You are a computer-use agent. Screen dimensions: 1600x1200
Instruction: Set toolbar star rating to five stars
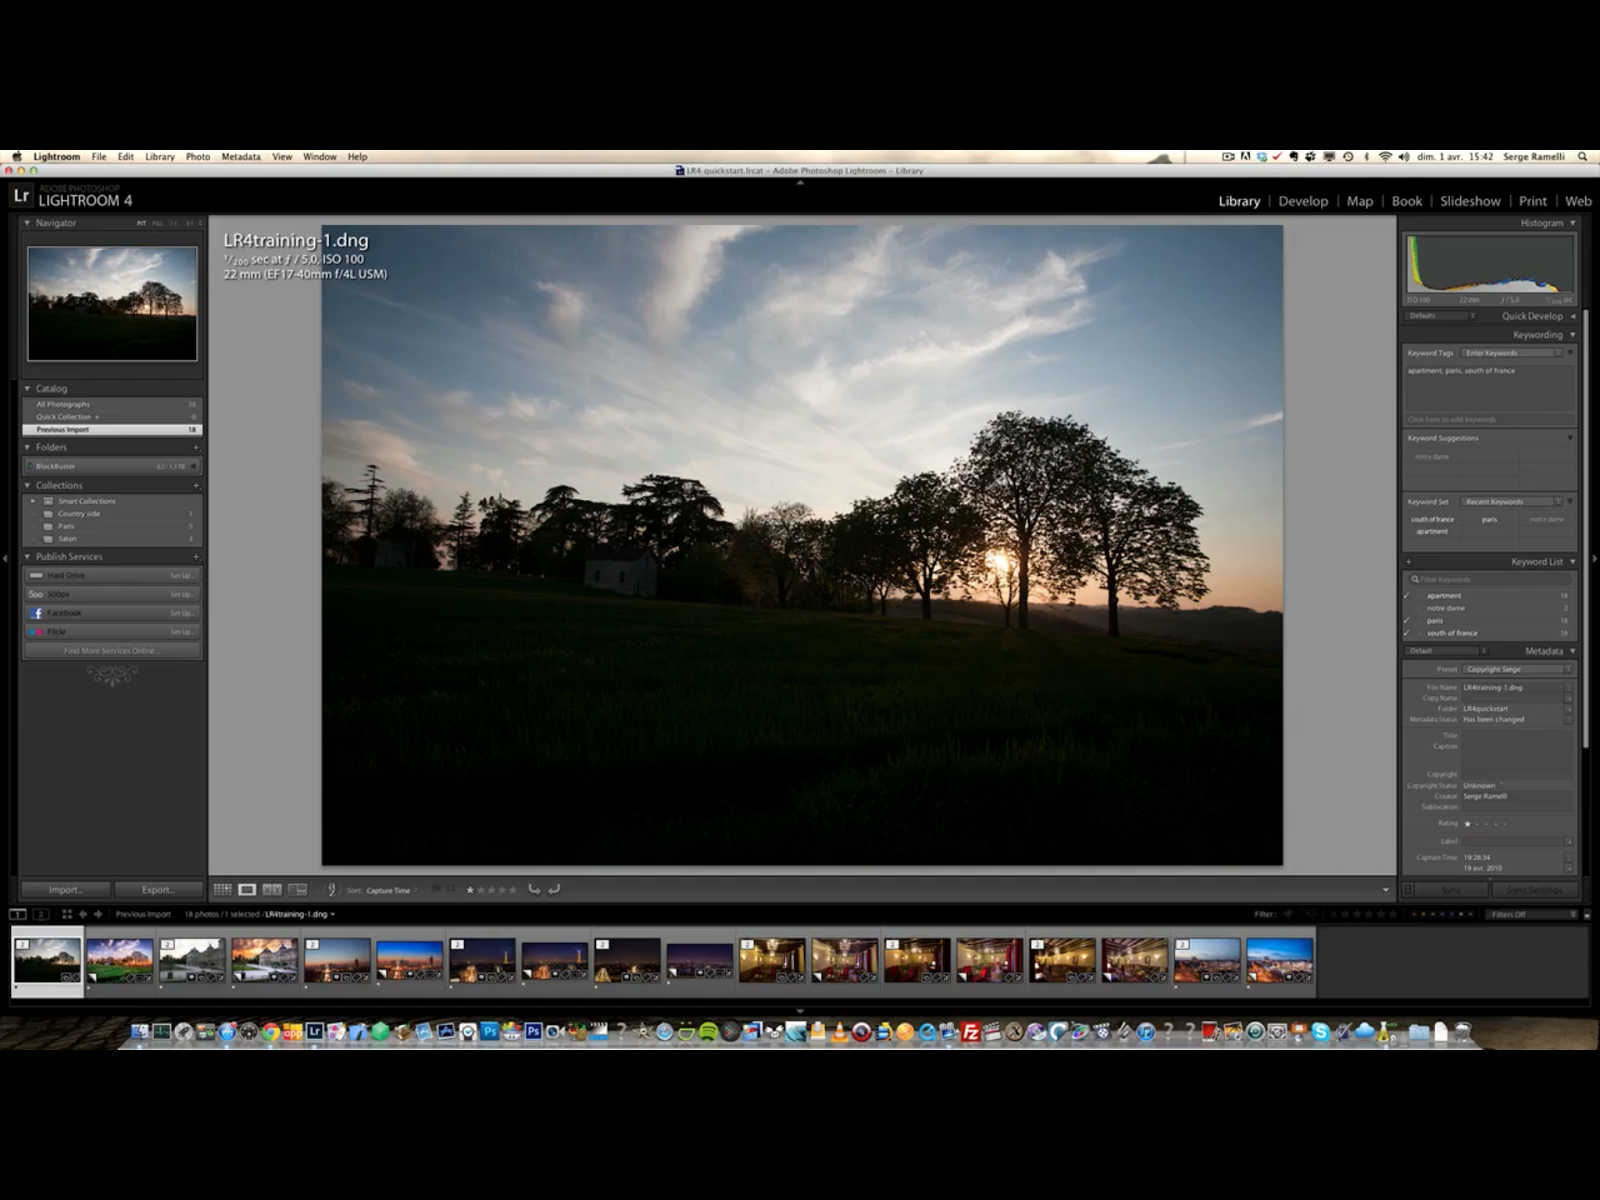tap(514, 890)
